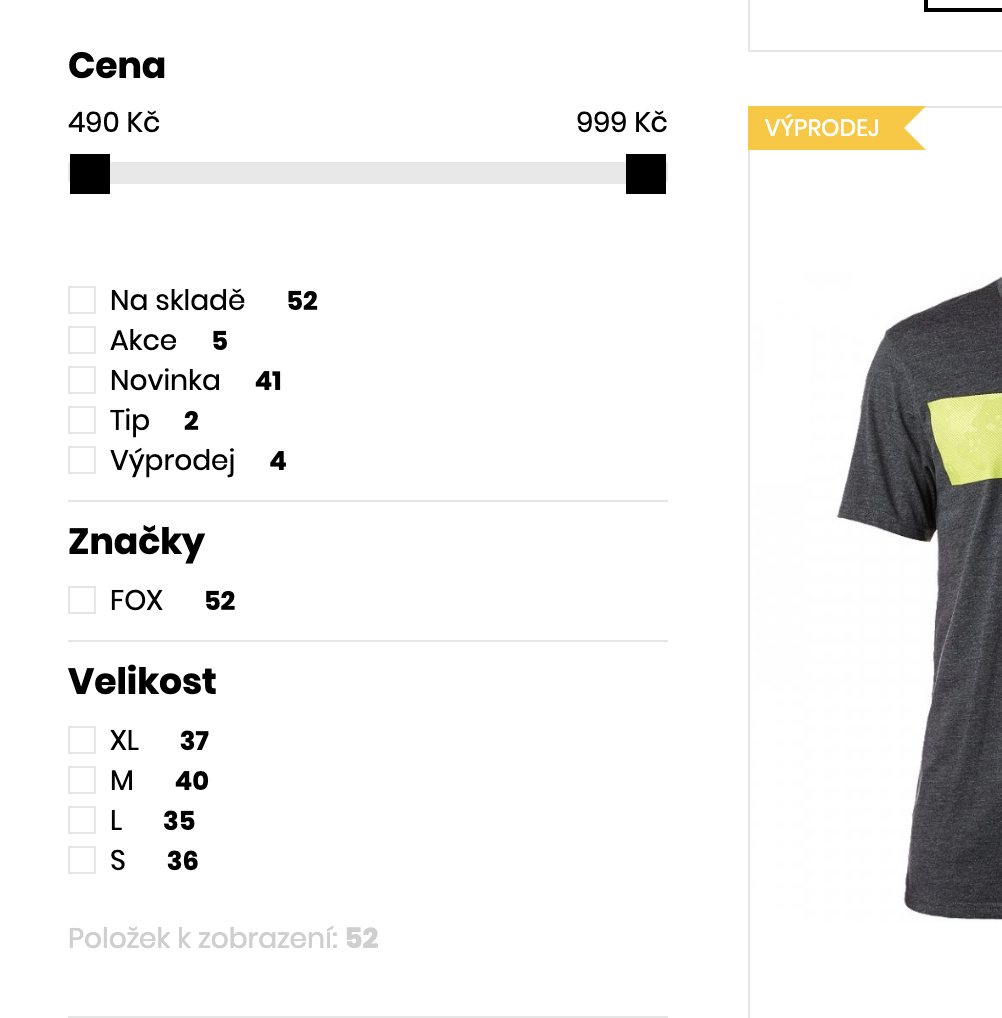Click the maximum price slider handle
This screenshot has width=1002, height=1018.
click(645, 173)
